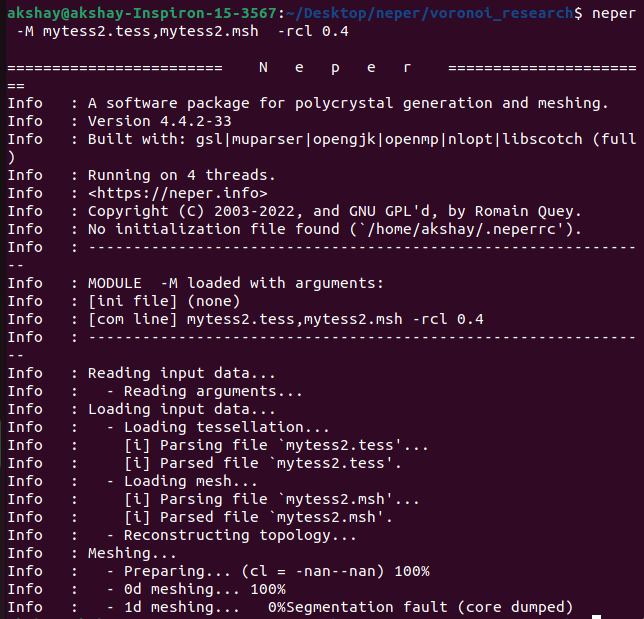The image size is (644, 619).
Task: Click 'Running on 4 threads.' line
Action: coord(182,175)
